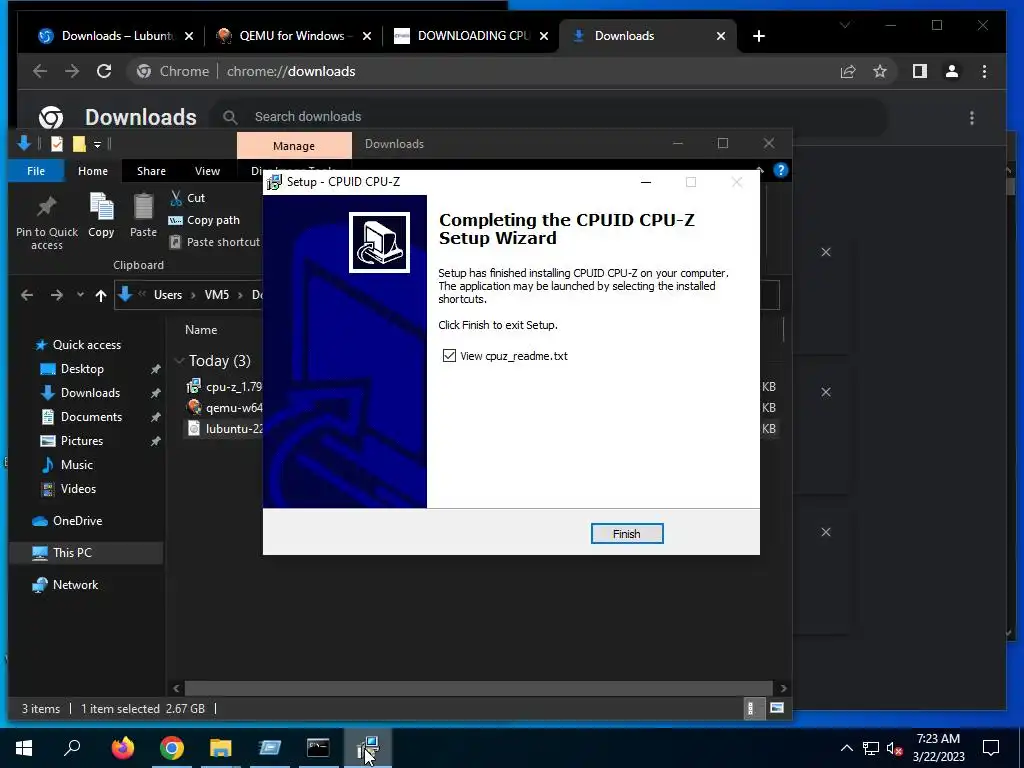The image size is (1024, 768).
Task: Bookmark this page with the star icon
Action: (x=880, y=71)
